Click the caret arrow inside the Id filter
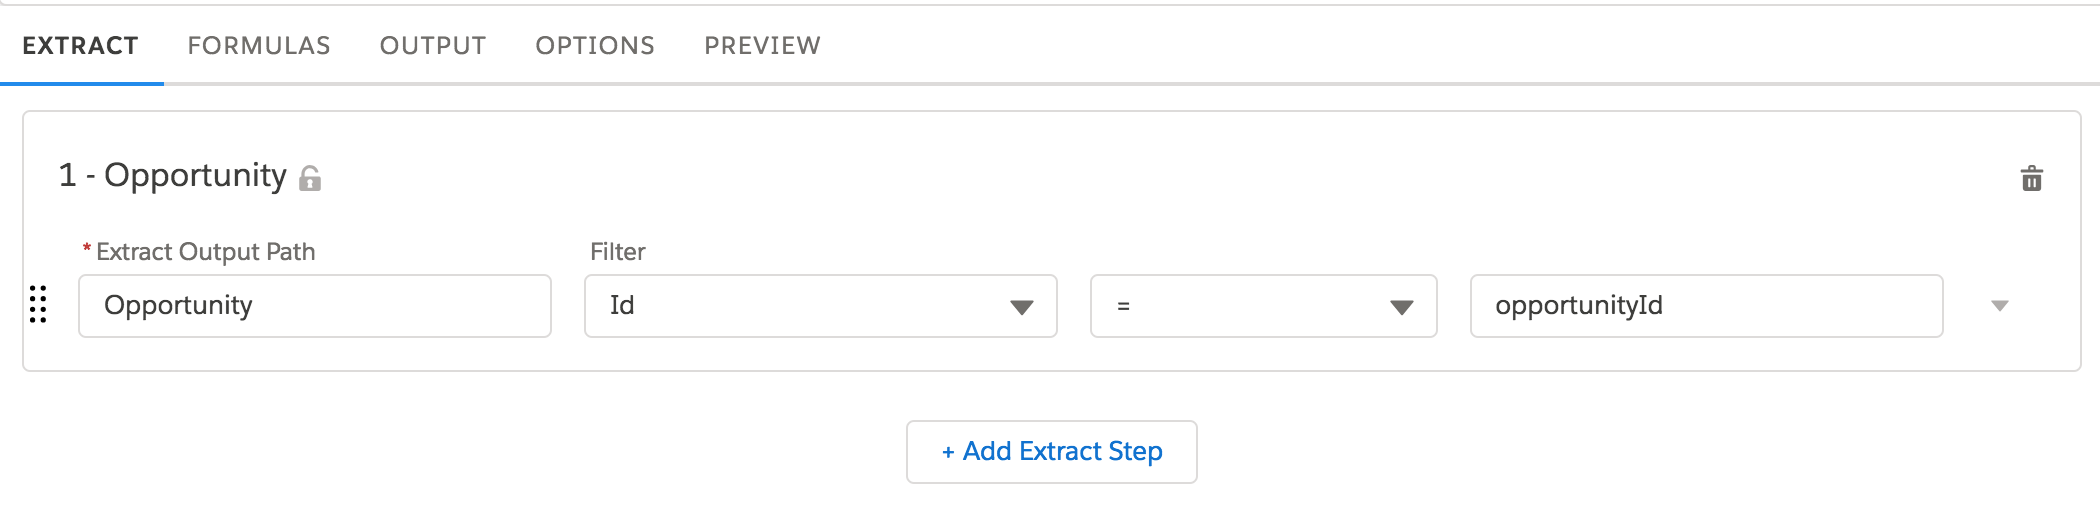The width and height of the screenshot is (2100, 508). [x=1021, y=307]
